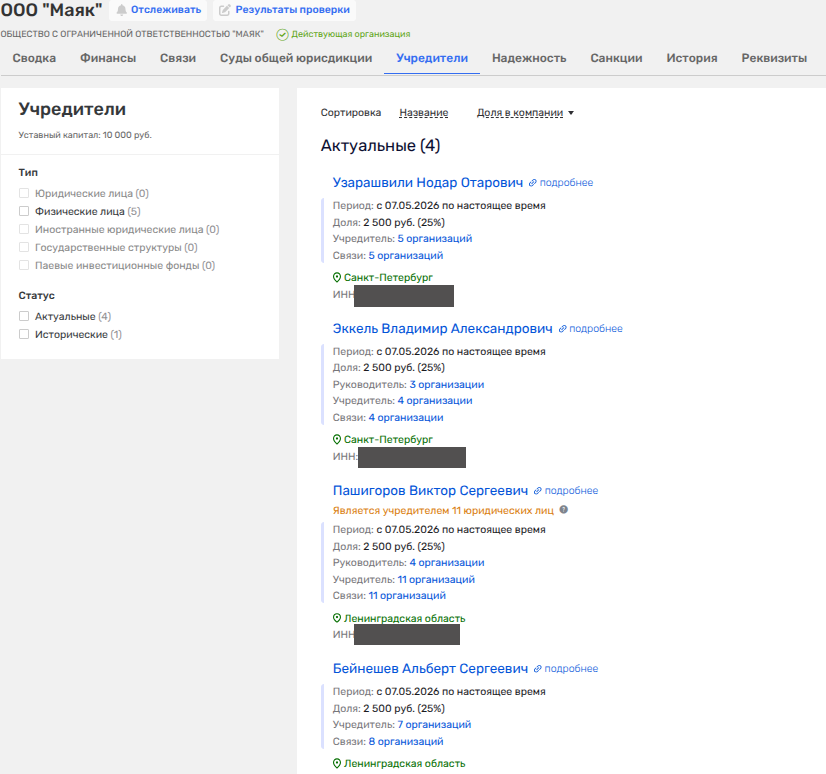Open the Сводка tab
Screen dimensions: 826x774
point(34,58)
